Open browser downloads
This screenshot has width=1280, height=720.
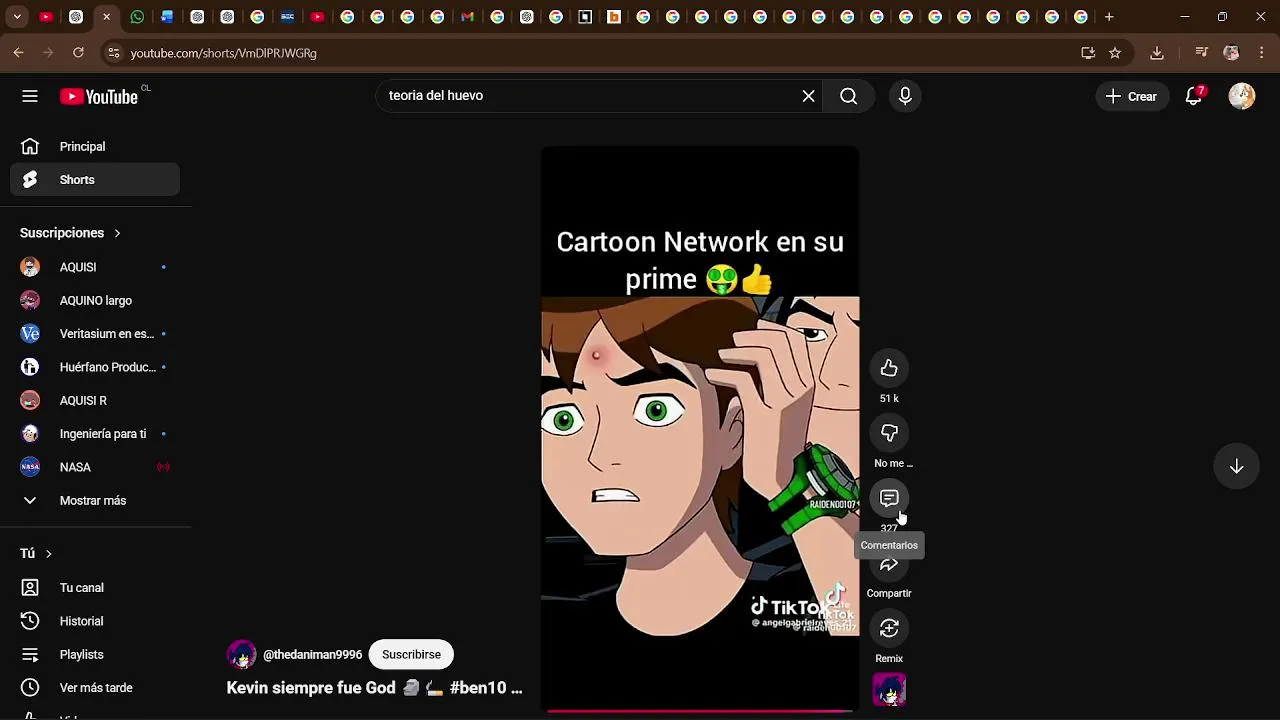(1157, 53)
